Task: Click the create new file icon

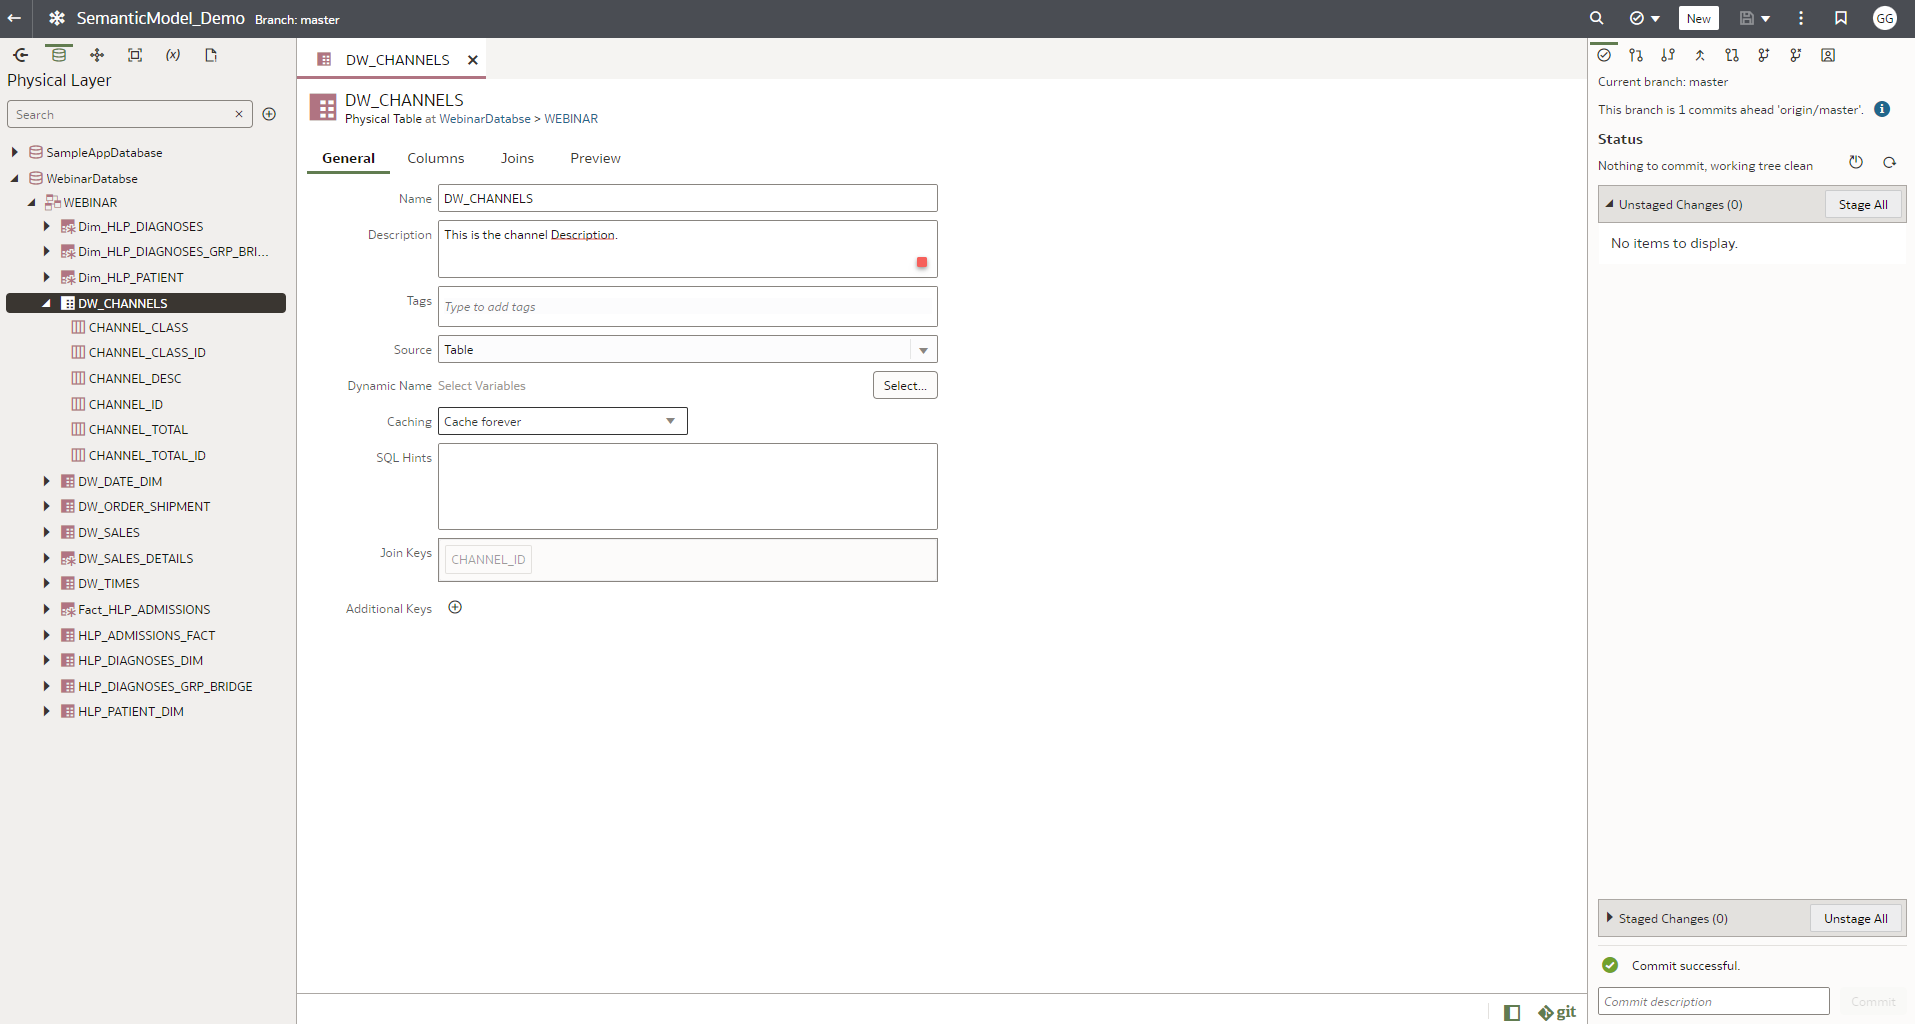Action: coord(211,55)
